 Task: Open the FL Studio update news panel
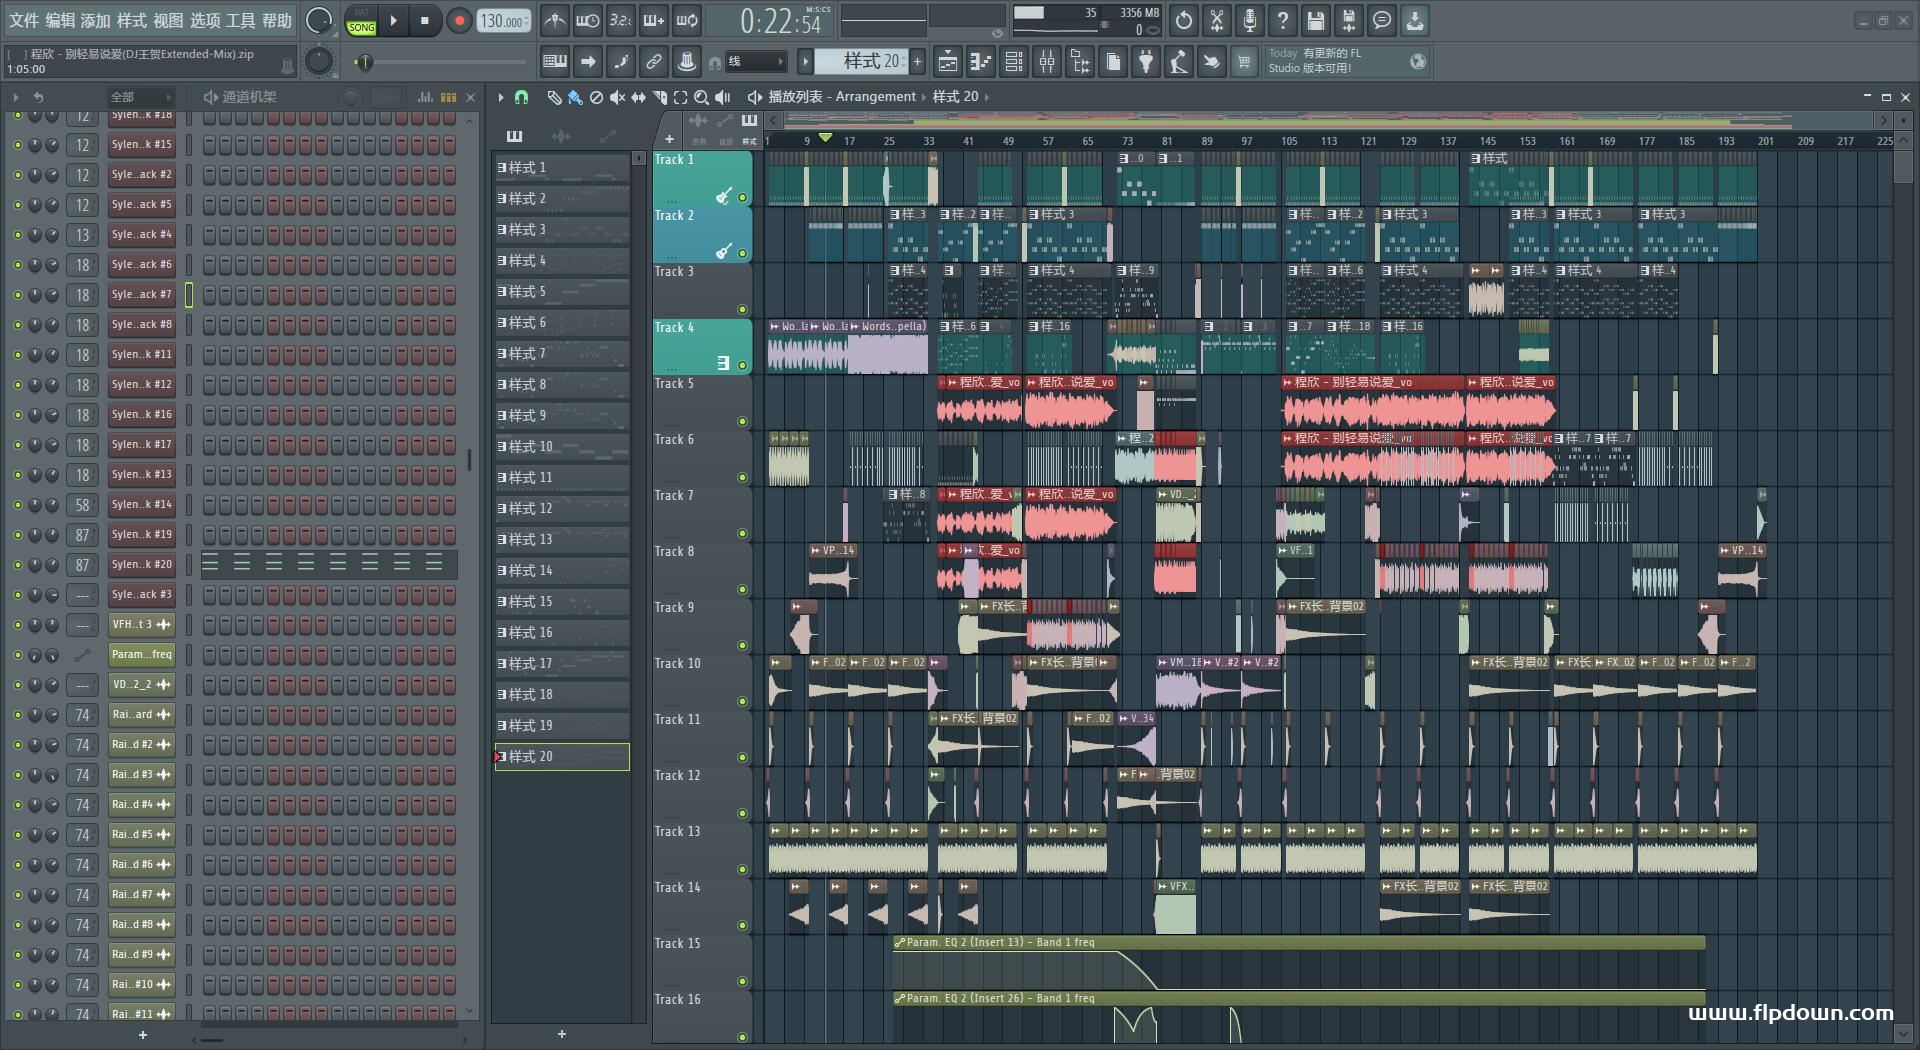pos(1346,62)
